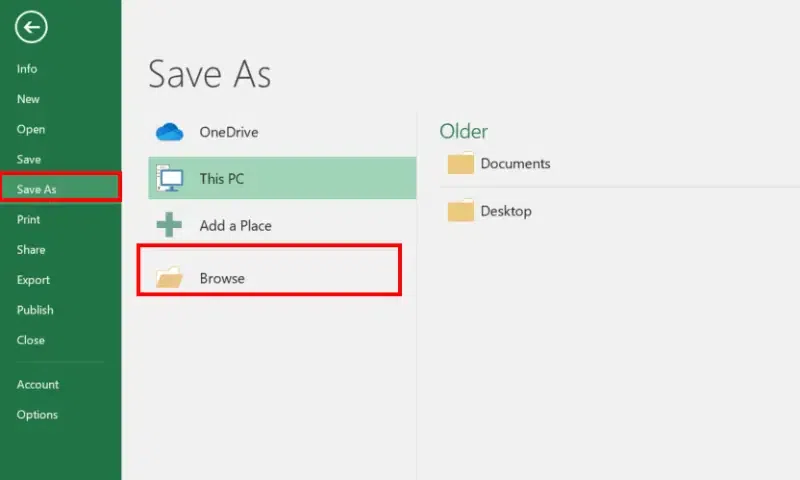Select the OneDrive label
Viewport: 800px width, 480px height.
click(x=229, y=132)
